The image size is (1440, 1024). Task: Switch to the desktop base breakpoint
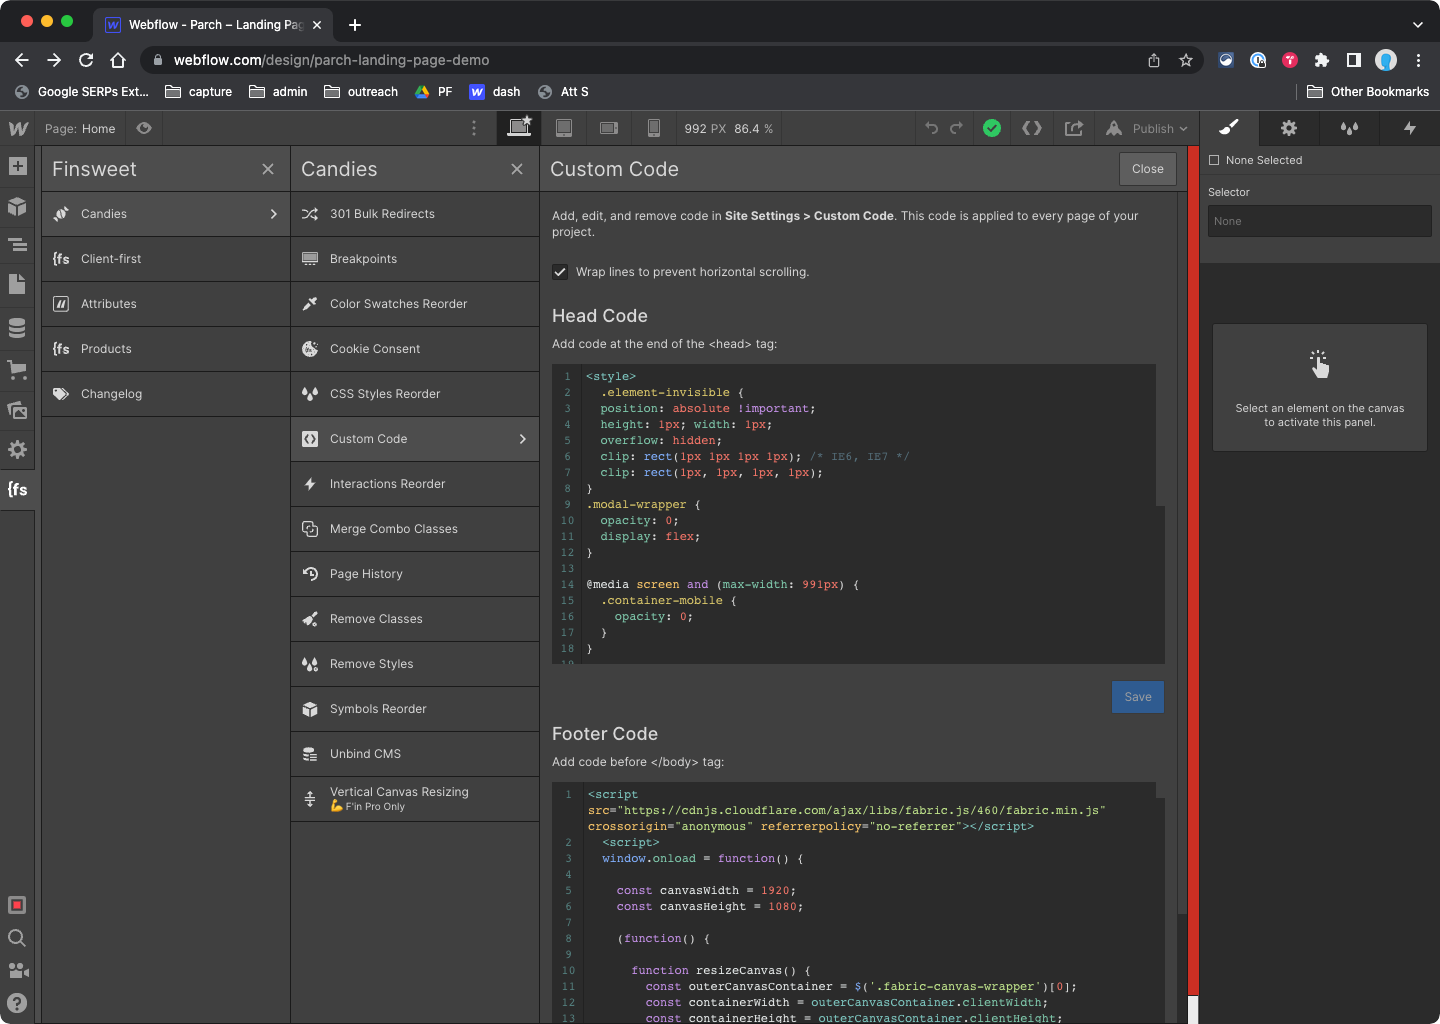(519, 128)
